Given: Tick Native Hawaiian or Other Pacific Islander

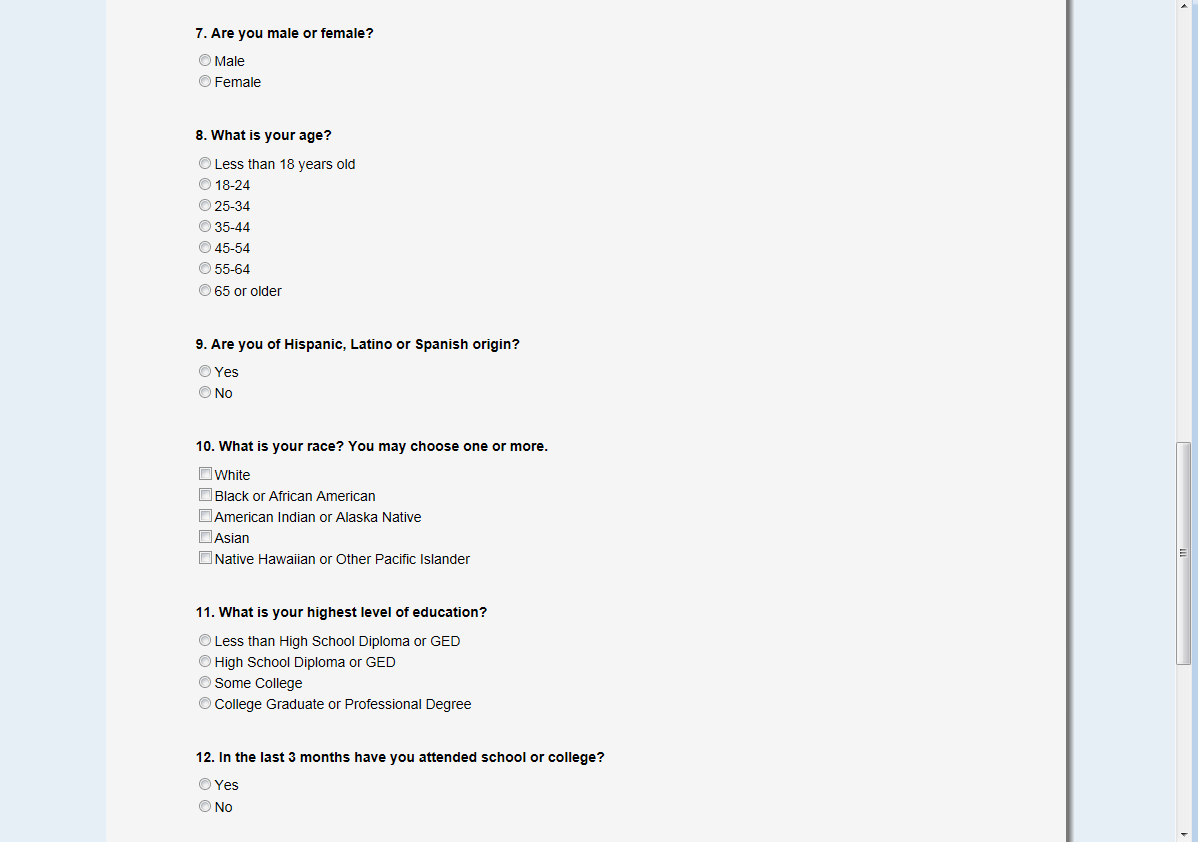Looking at the screenshot, I should (x=205, y=558).
